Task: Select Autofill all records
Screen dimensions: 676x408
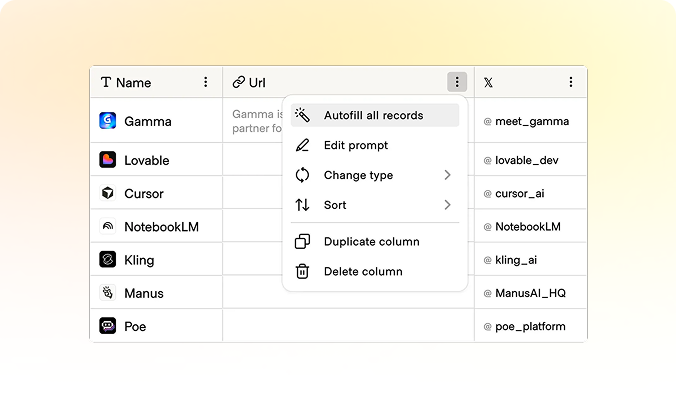Action: coord(375,115)
